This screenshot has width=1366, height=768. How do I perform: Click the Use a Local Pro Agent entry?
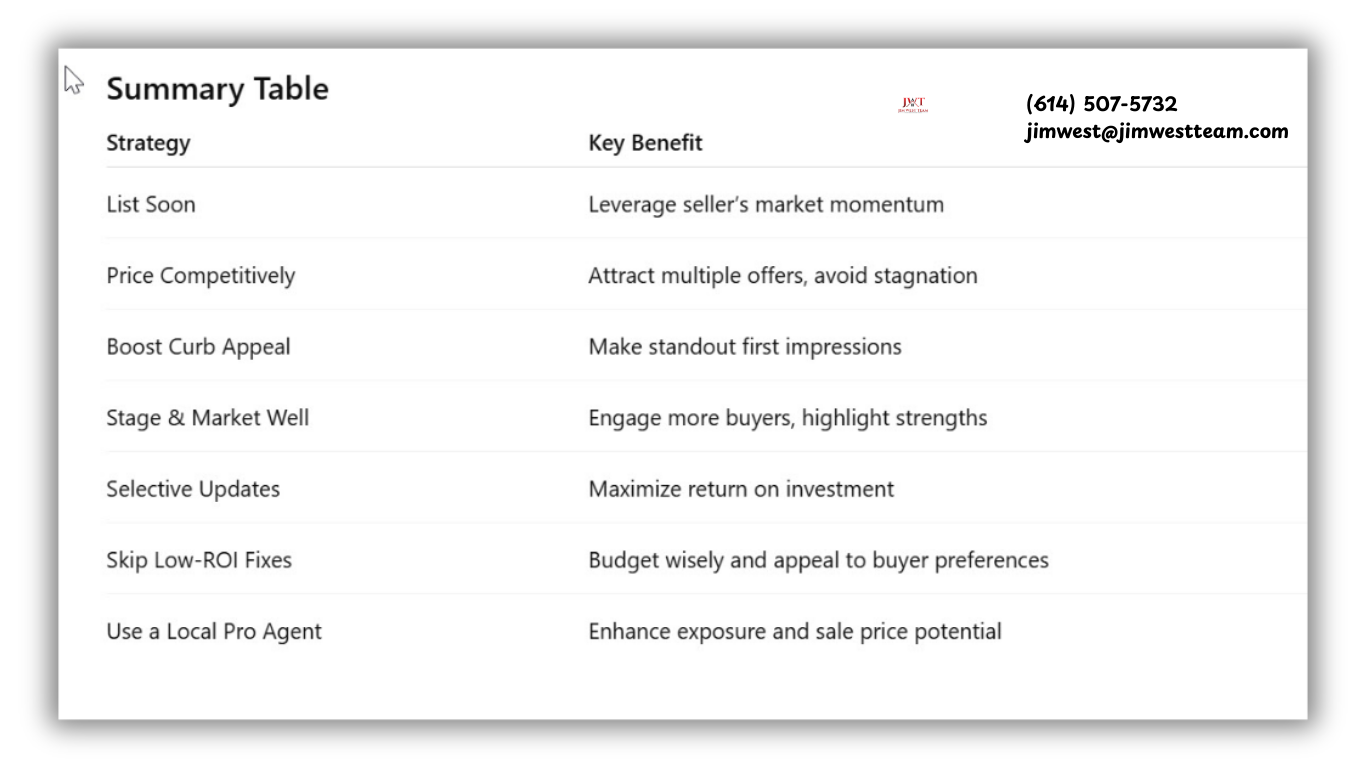pyautogui.click(x=214, y=632)
